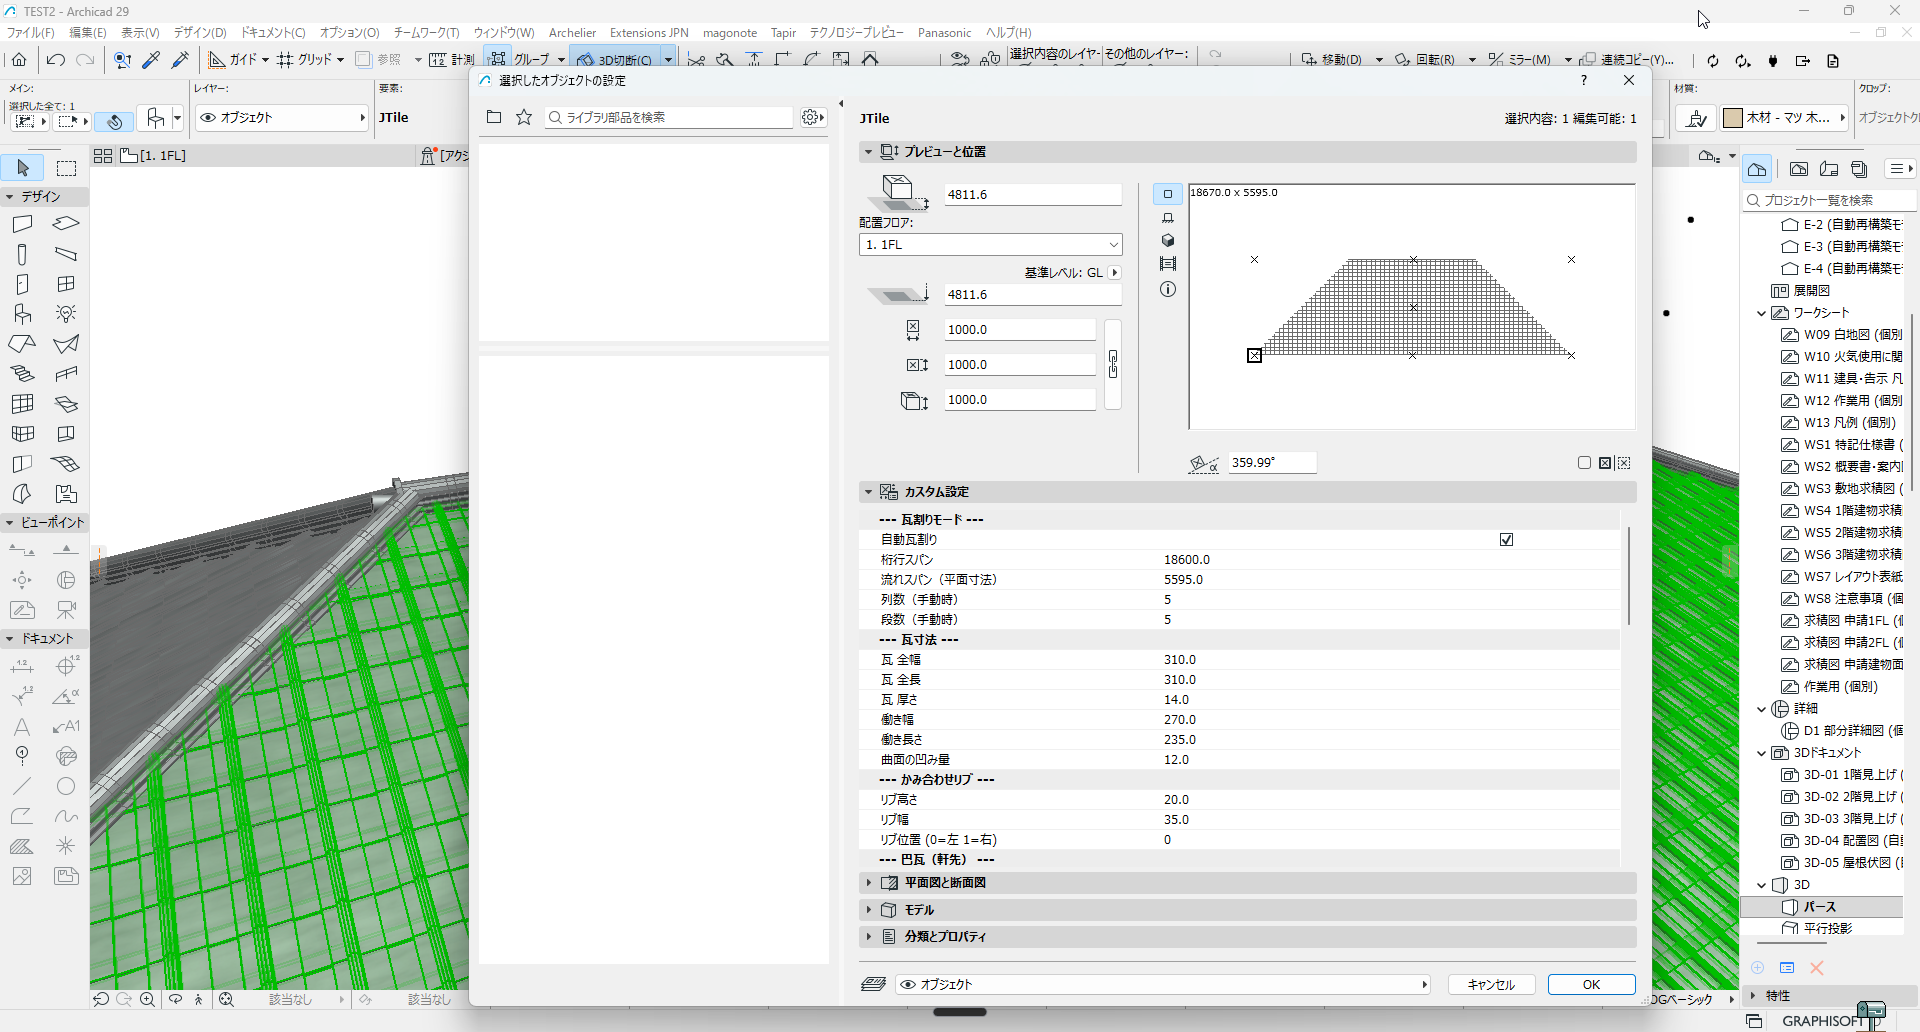Click the Undo arrow in toolbar

[x=56, y=60]
